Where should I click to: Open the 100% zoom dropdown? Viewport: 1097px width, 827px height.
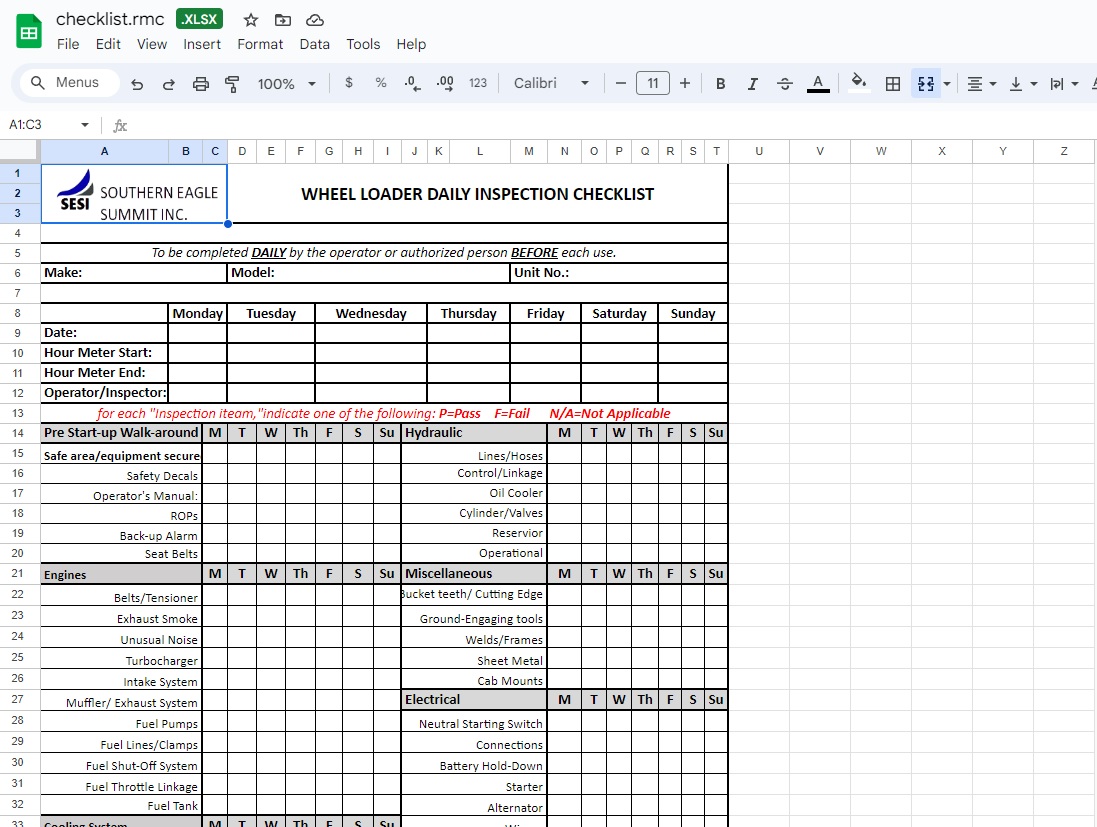point(286,84)
